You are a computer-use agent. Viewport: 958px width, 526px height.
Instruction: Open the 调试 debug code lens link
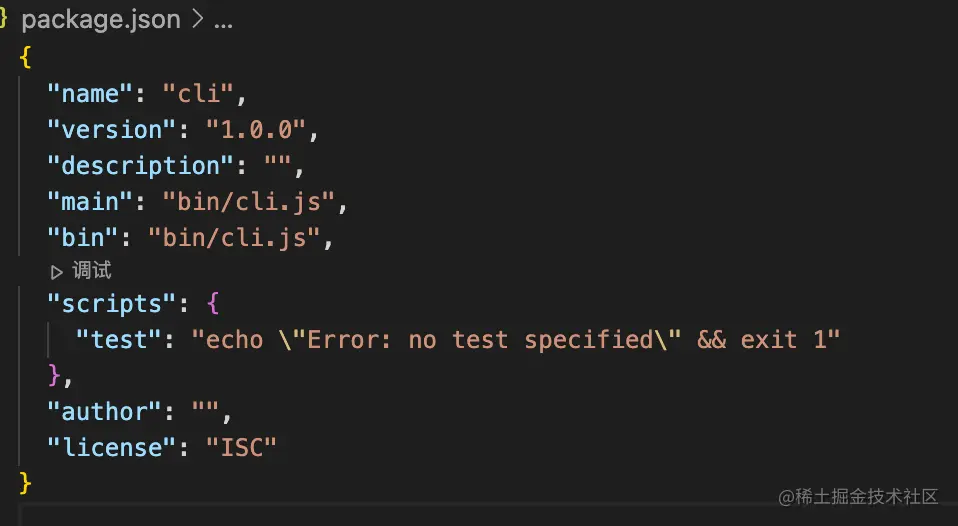[x=92, y=271]
